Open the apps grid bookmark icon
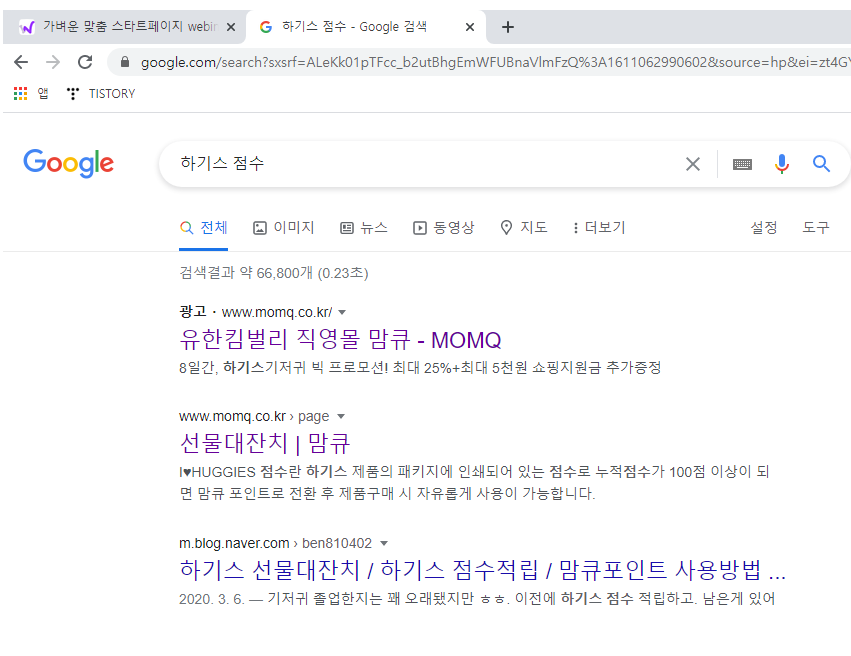851x656 pixels. 21,93
